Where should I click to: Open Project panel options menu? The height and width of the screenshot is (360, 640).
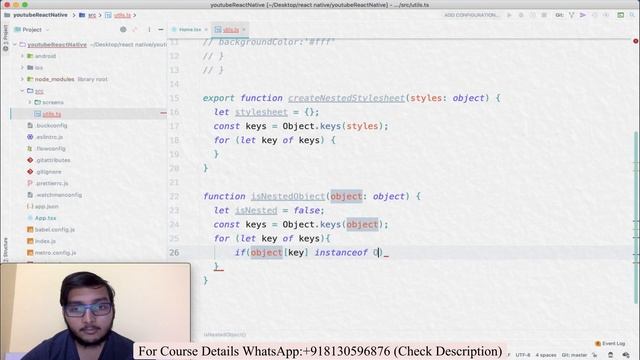point(149,29)
